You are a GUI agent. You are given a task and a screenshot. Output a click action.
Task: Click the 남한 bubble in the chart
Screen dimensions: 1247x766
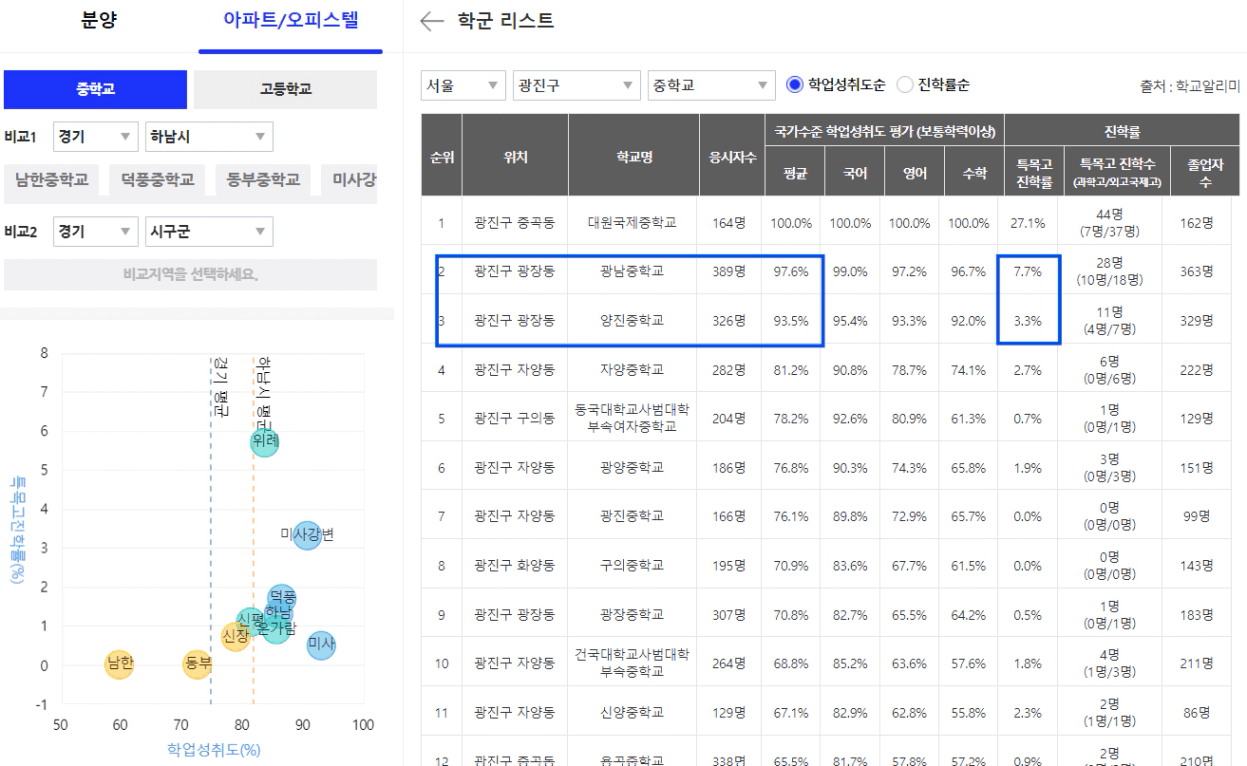pos(120,663)
